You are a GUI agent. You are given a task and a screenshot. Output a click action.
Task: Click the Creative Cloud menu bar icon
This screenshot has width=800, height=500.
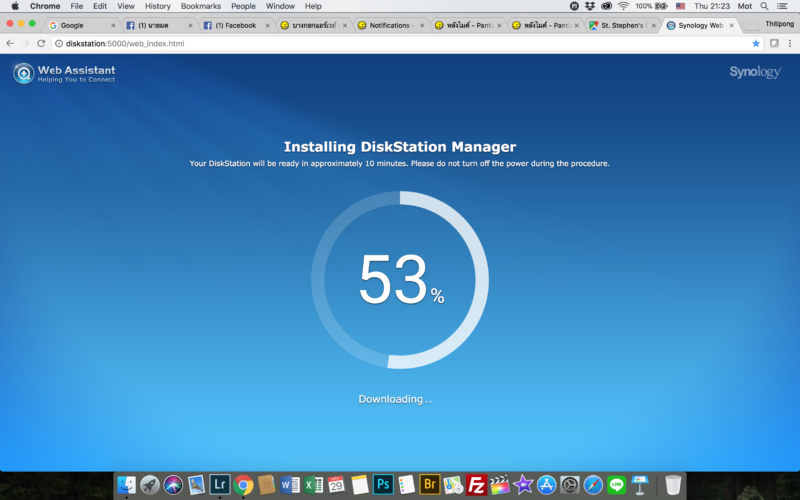pyautogui.click(x=607, y=6)
